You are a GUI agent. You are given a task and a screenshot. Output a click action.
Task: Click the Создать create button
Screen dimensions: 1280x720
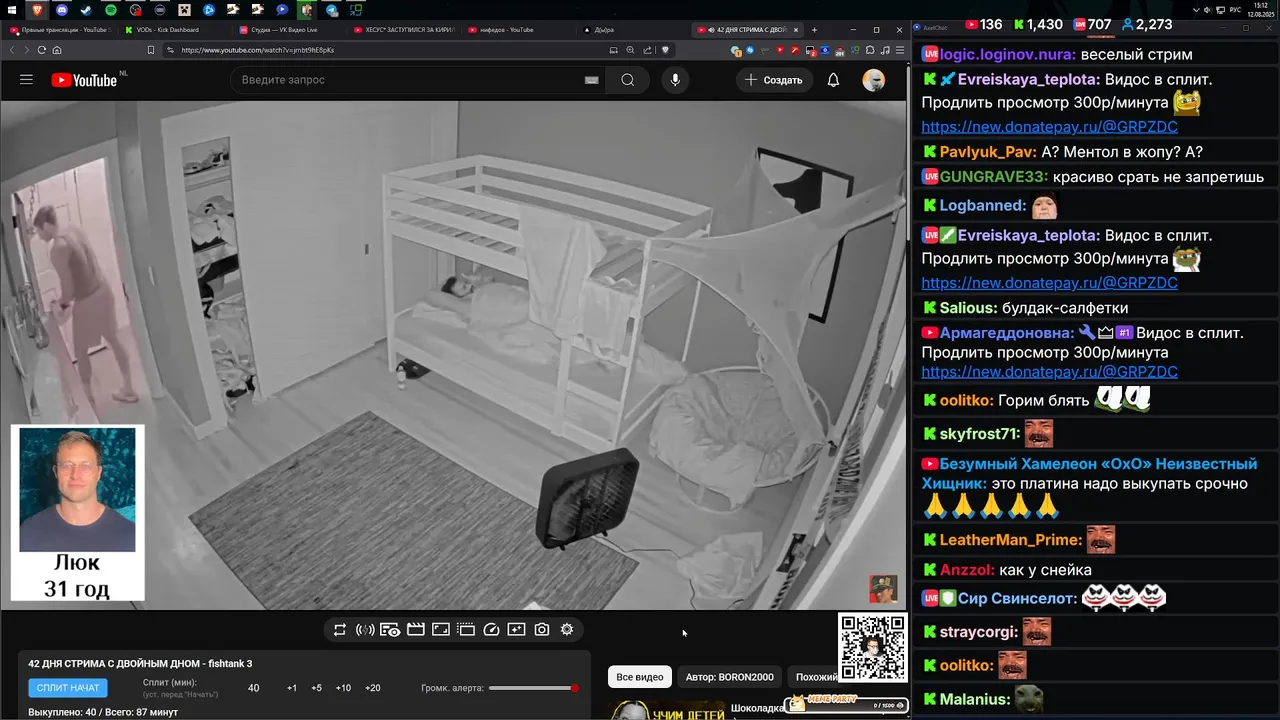[x=774, y=80]
